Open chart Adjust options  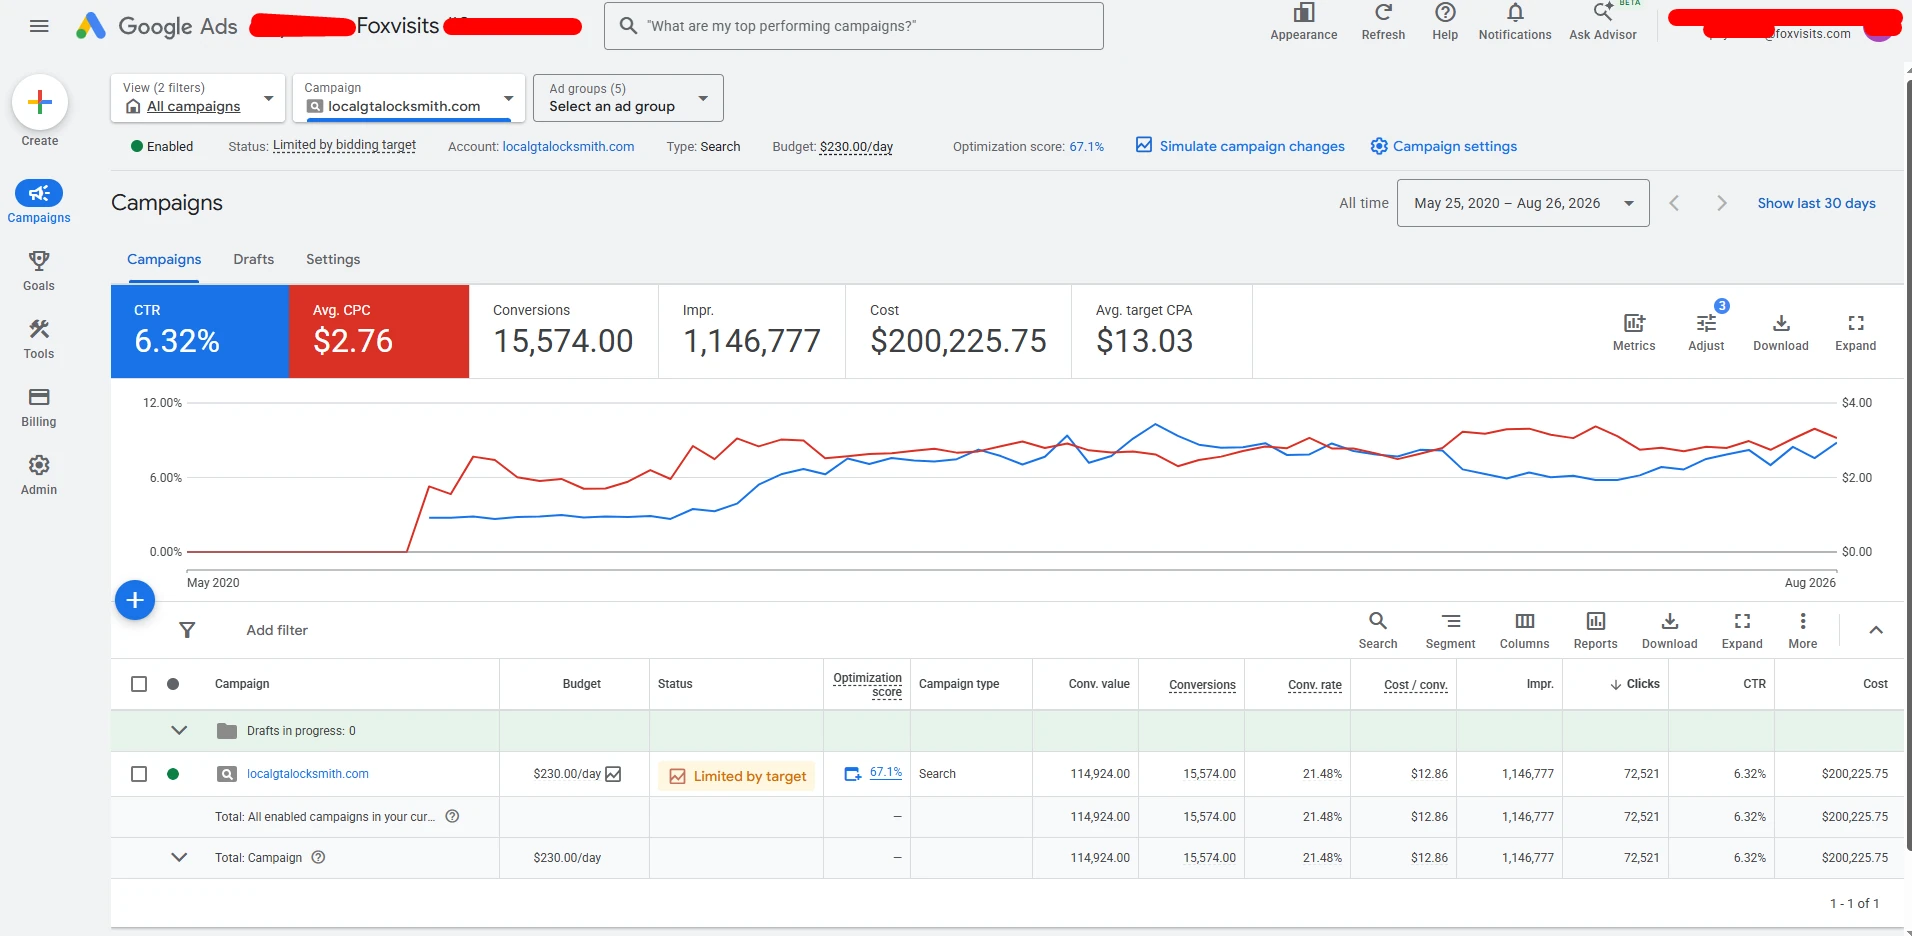(x=1706, y=332)
